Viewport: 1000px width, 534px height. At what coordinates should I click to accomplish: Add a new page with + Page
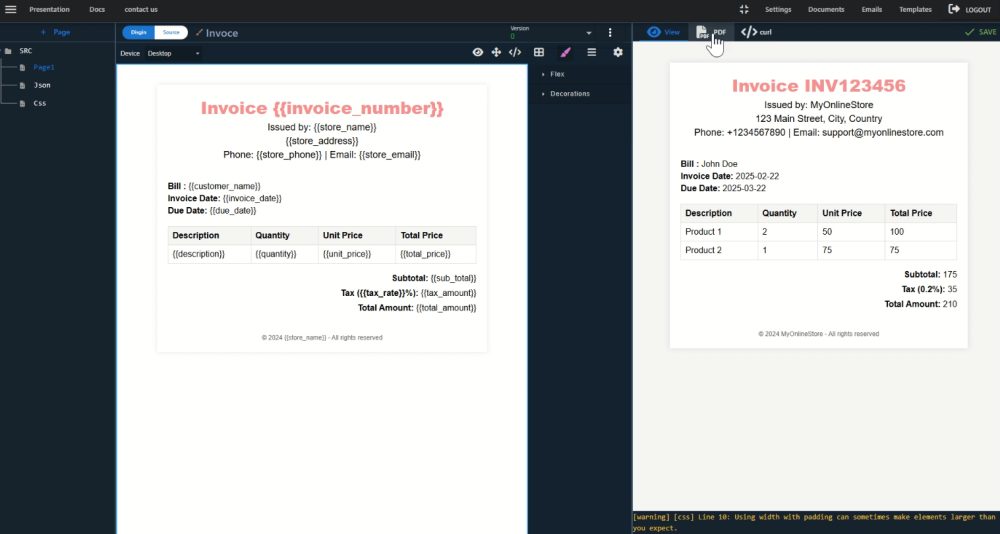click(x=55, y=32)
